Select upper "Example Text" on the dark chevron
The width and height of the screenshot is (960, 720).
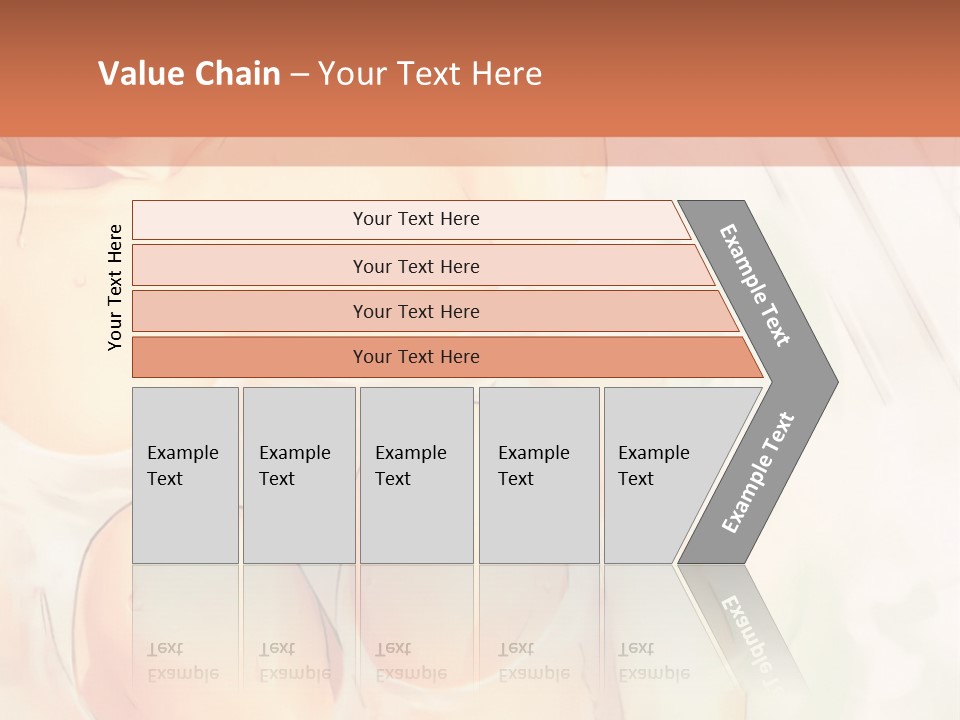[755, 285]
